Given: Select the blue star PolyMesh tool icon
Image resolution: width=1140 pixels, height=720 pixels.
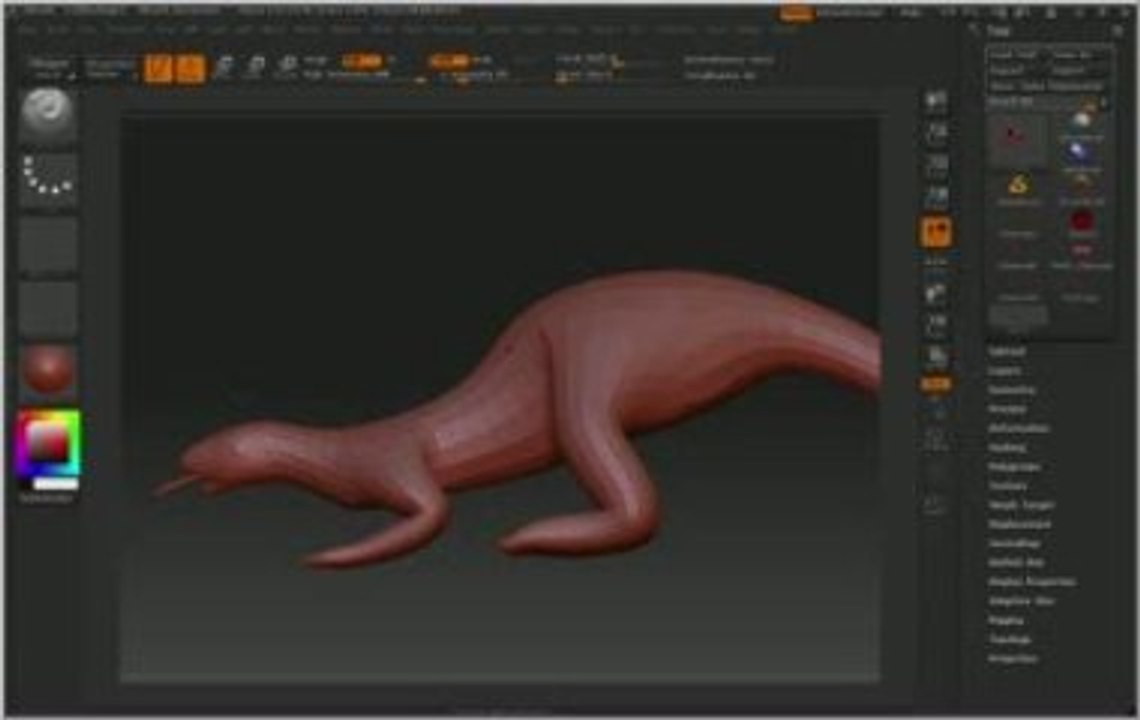Looking at the screenshot, I should pos(1081,155).
